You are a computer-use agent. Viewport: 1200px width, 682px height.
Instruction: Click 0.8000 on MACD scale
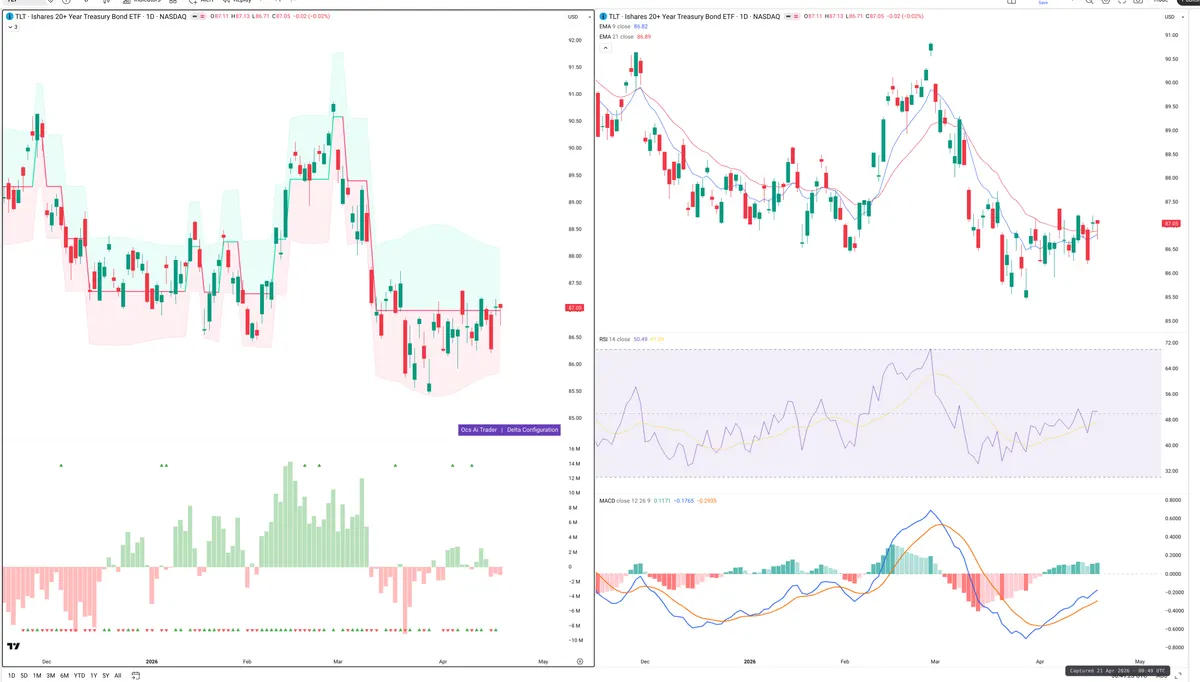(x=1173, y=499)
